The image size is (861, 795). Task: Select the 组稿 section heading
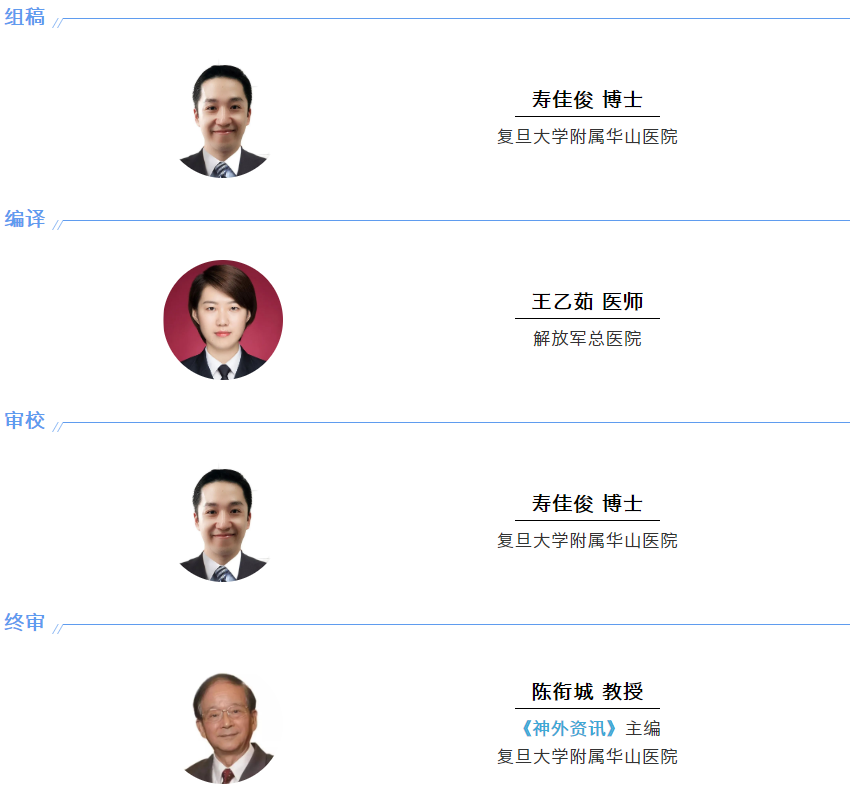pos(24,17)
